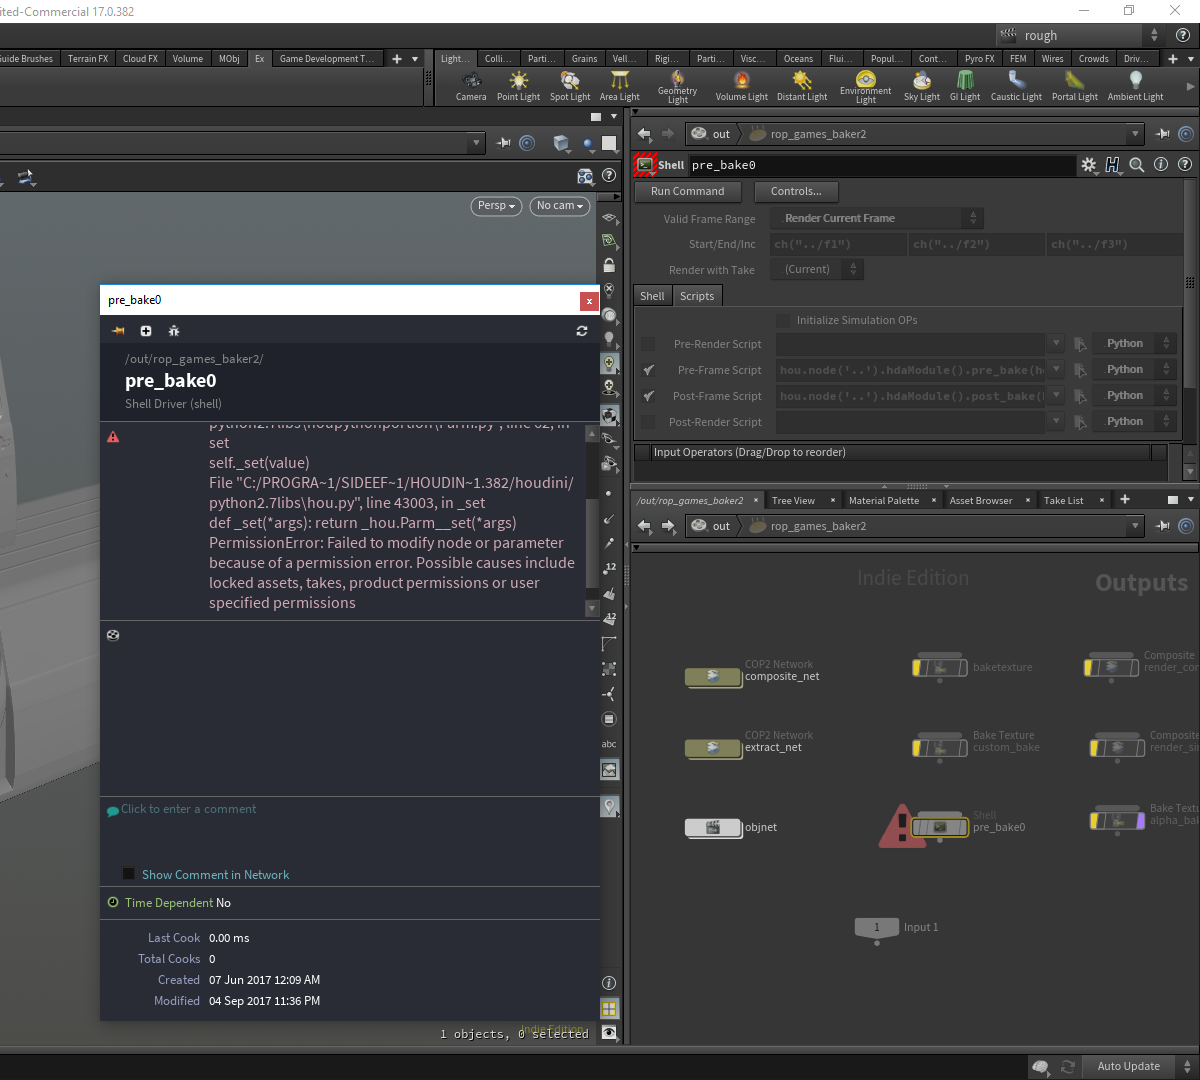Select the Ambient Light shelf tool
Screen dimensions: 1200x1080
point(1136,86)
